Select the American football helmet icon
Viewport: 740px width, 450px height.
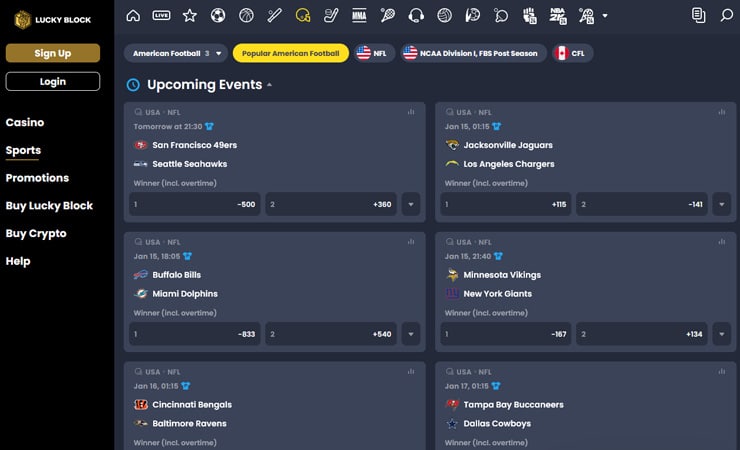pos(303,16)
